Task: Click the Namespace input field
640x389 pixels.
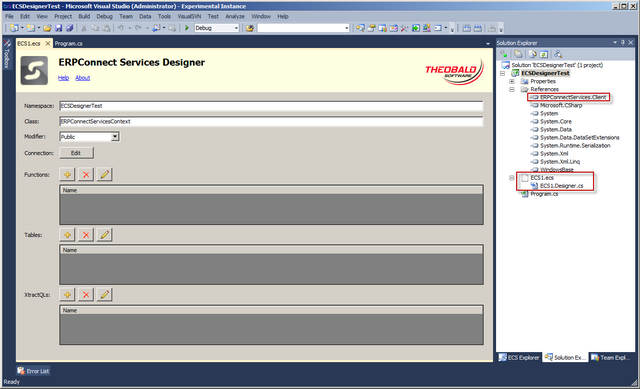Action: click(271, 106)
